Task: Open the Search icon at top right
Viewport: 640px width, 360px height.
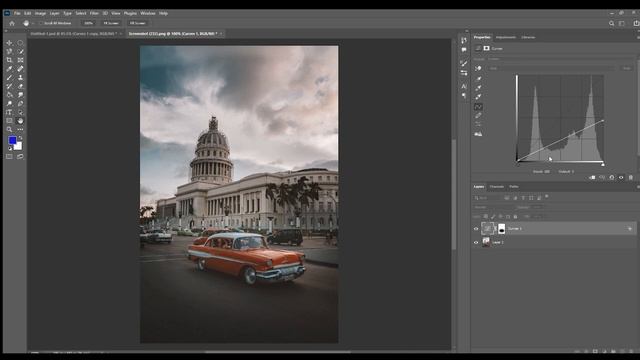Action: pyautogui.click(x=611, y=24)
